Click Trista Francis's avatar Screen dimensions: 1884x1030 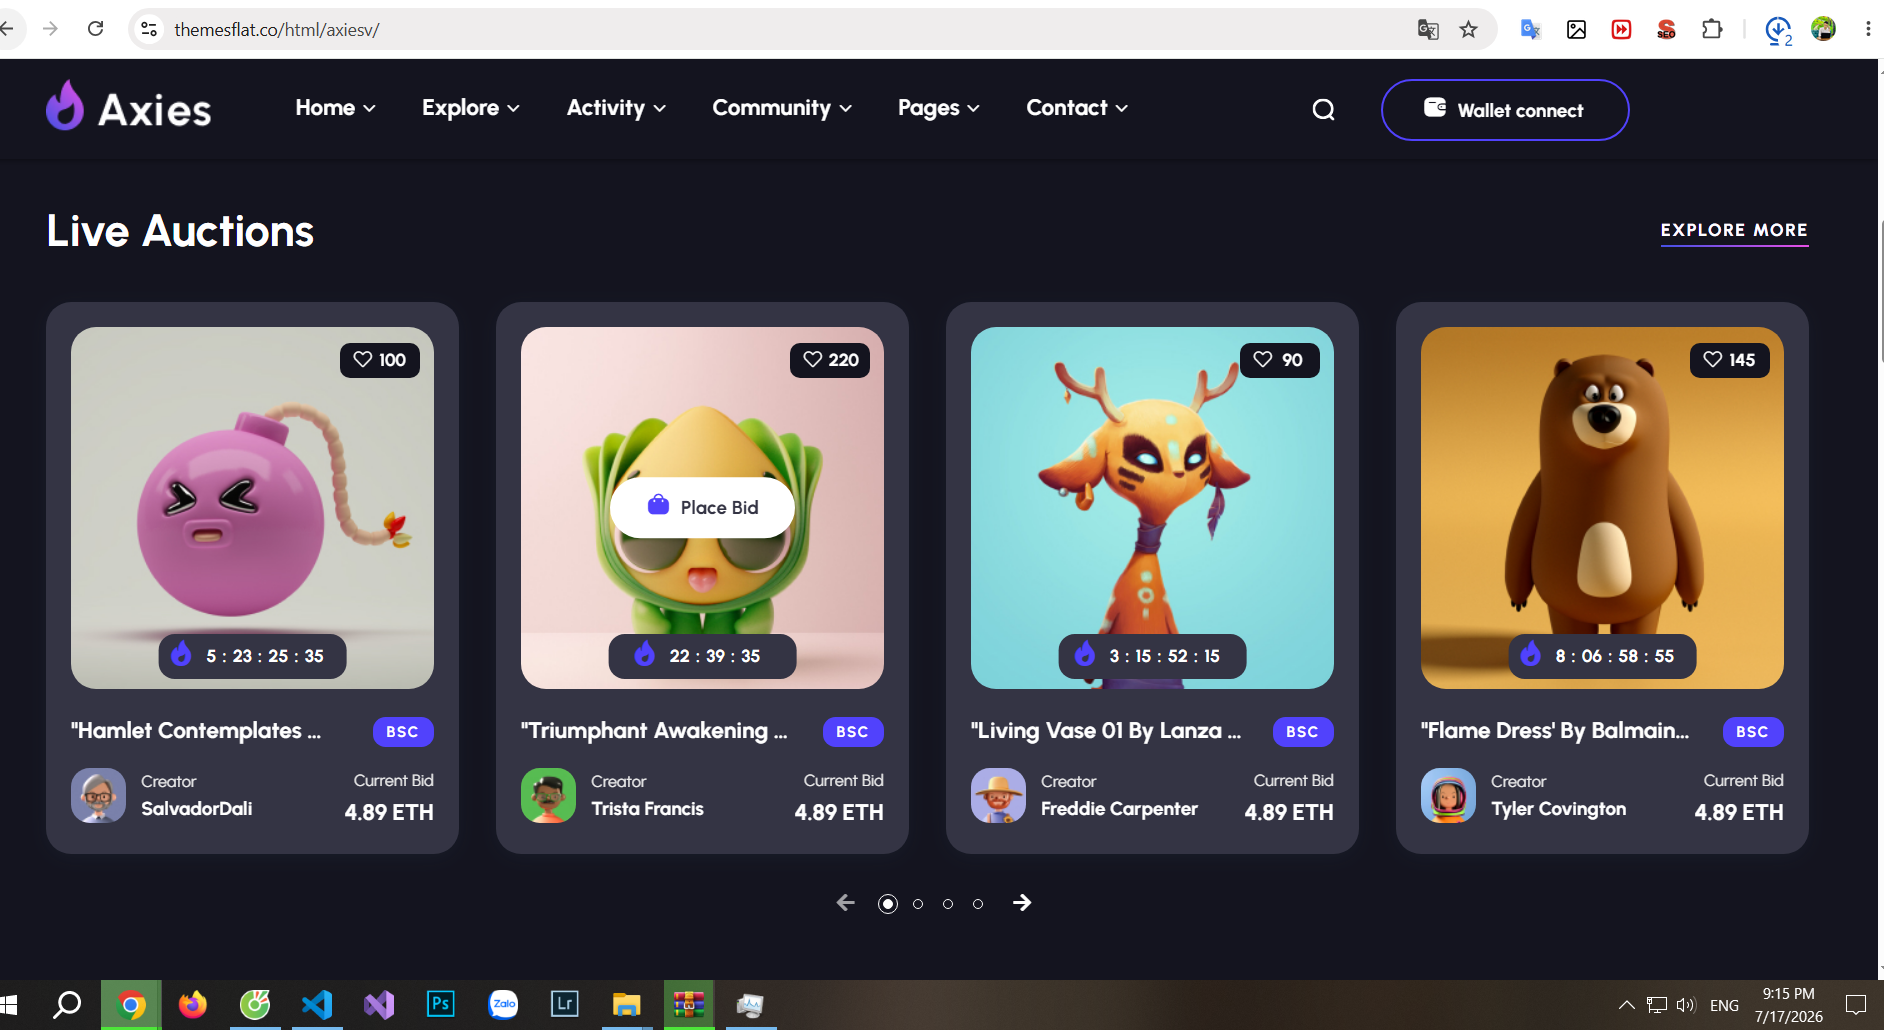(x=548, y=796)
